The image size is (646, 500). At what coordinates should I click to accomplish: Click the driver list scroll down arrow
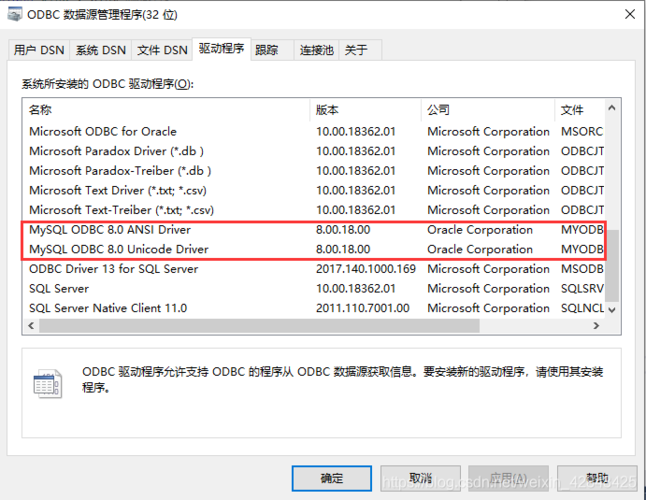612,310
